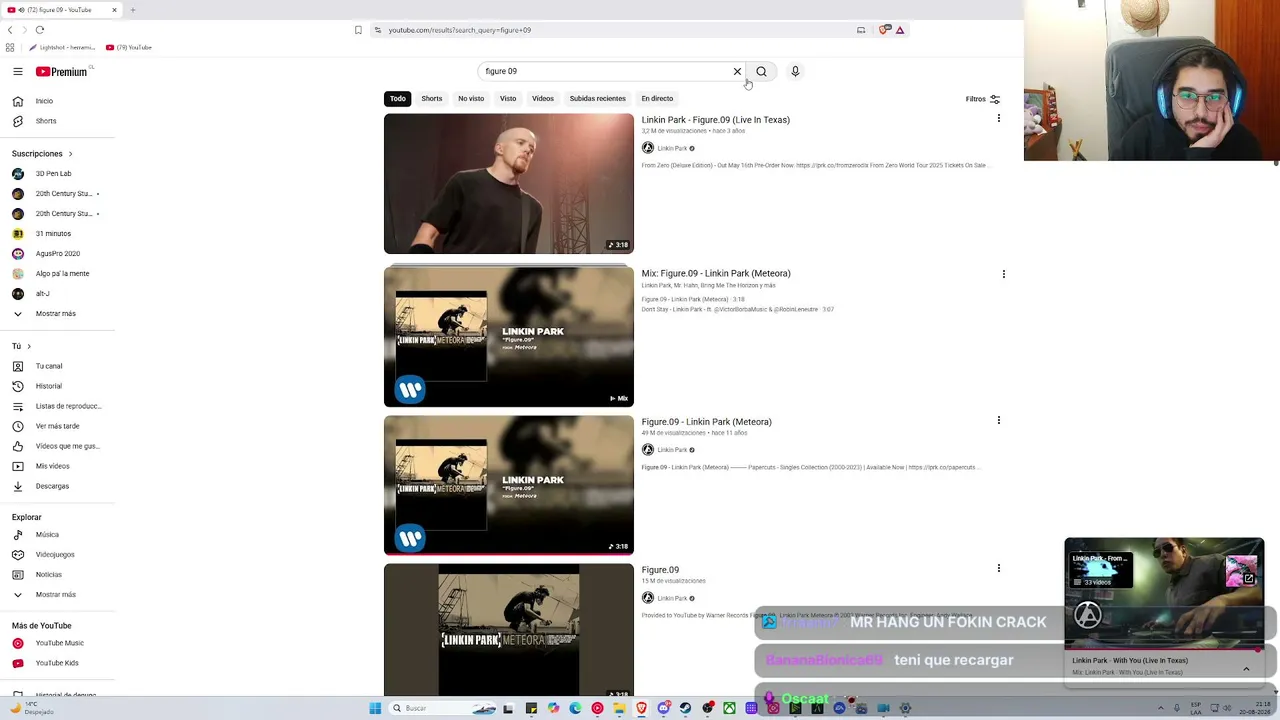Image resolution: width=1280 pixels, height=720 pixels.
Task: Open the Lightshot bookmark
Action: (62, 47)
